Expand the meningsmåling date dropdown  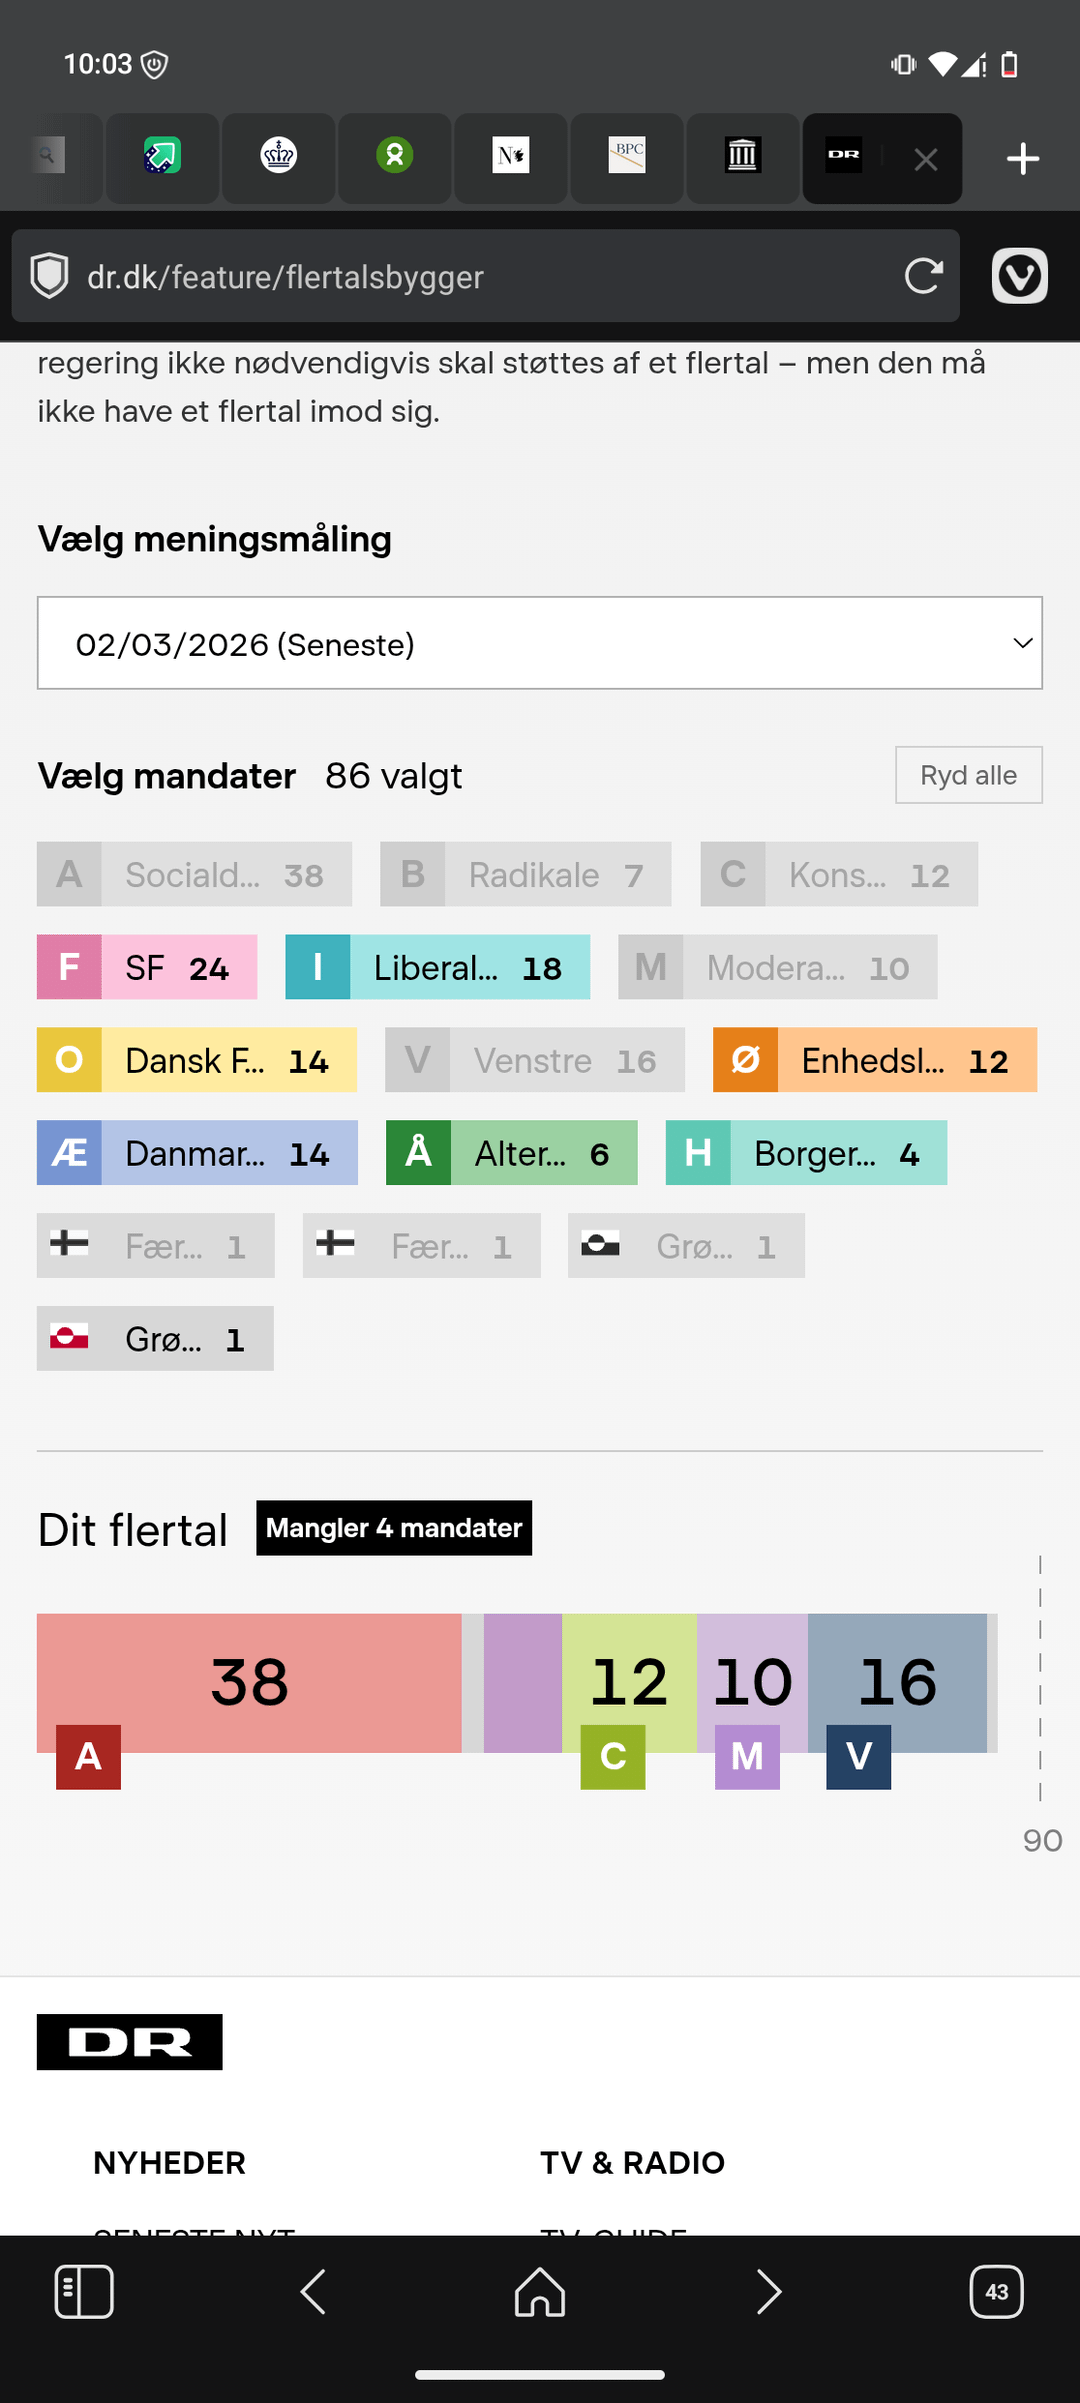(x=540, y=644)
